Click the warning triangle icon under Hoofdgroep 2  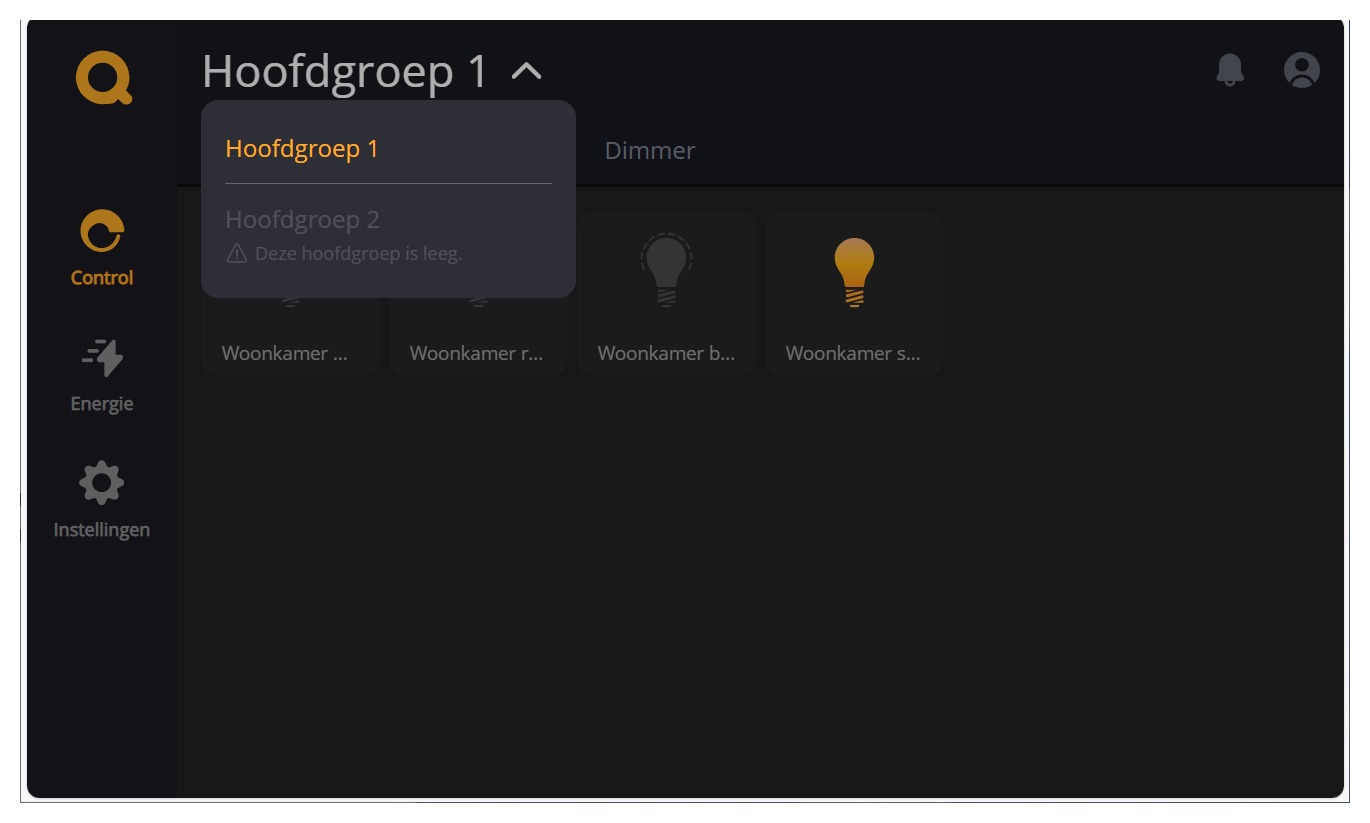(x=237, y=254)
